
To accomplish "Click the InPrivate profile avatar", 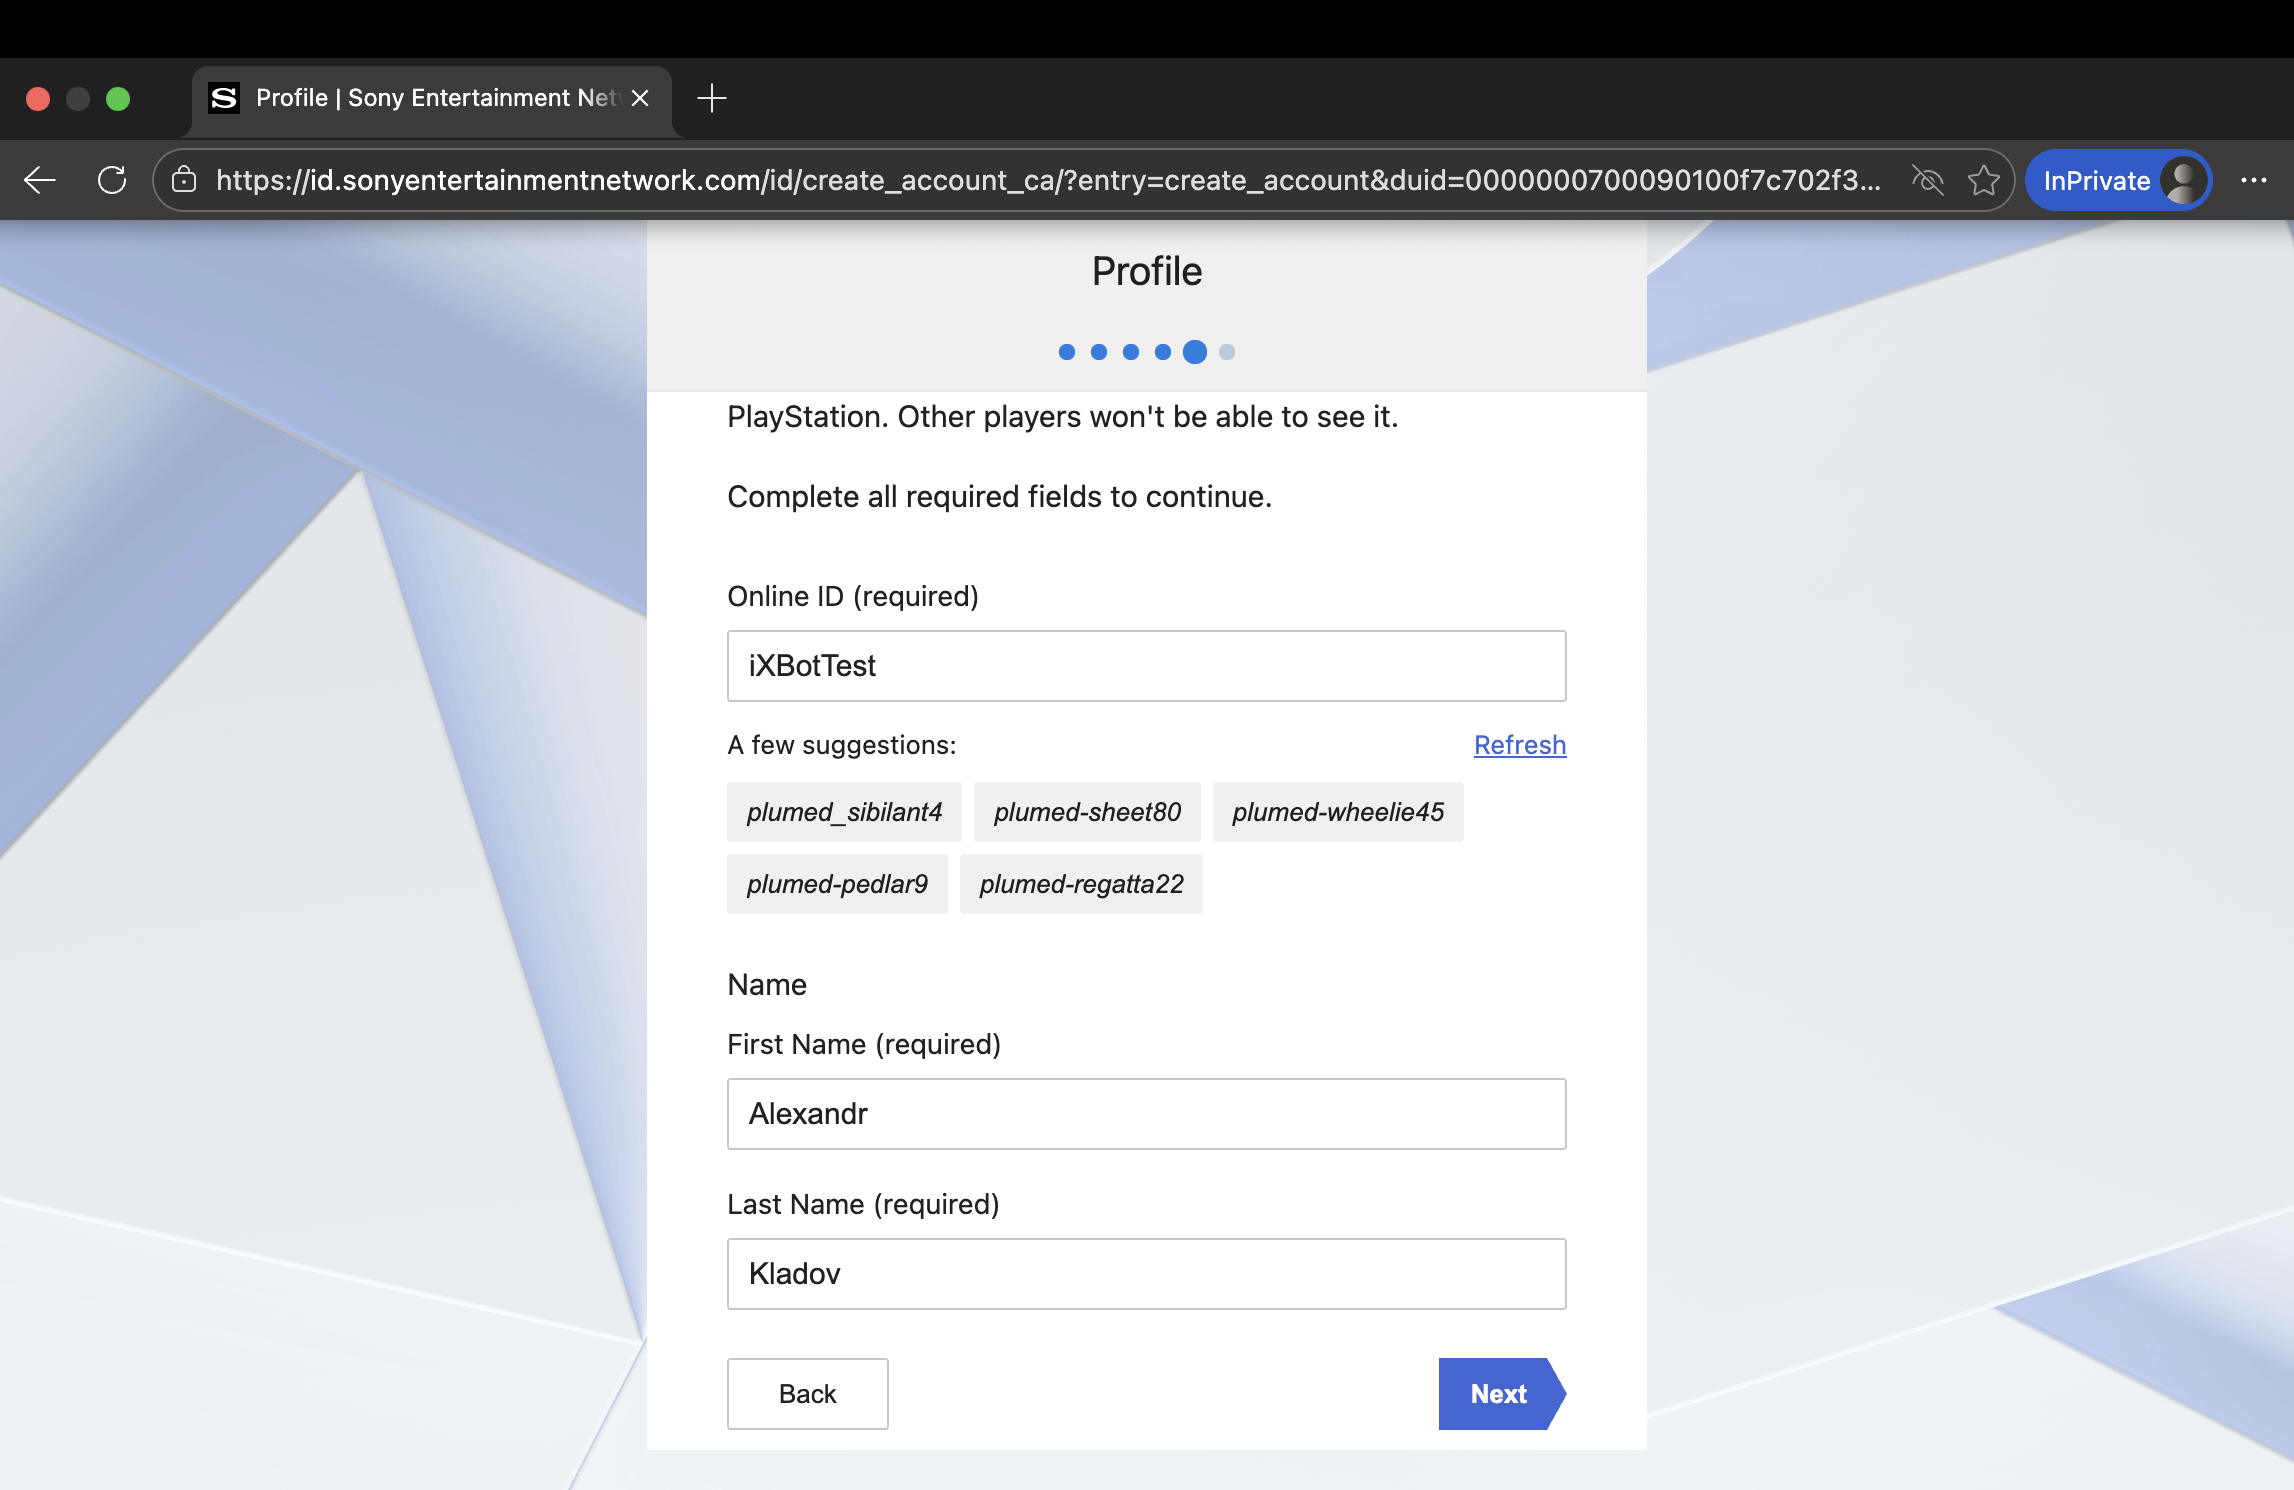I will [x=2182, y=180].
